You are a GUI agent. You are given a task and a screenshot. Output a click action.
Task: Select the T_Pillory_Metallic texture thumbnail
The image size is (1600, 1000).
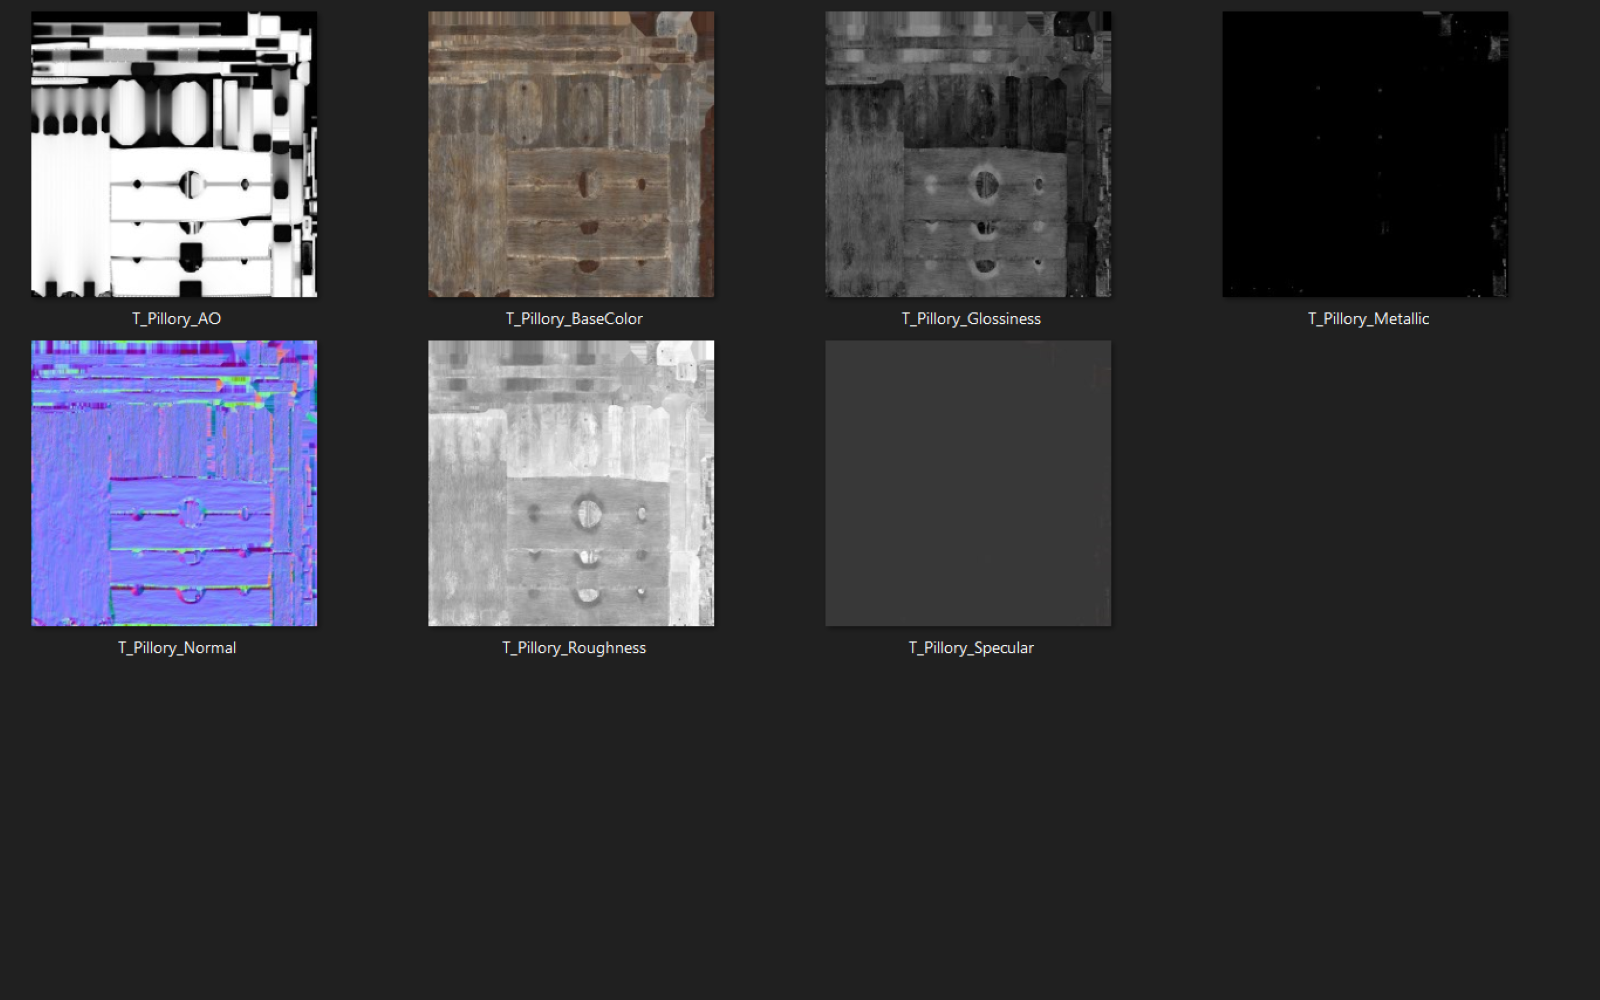coord(1365,154)
